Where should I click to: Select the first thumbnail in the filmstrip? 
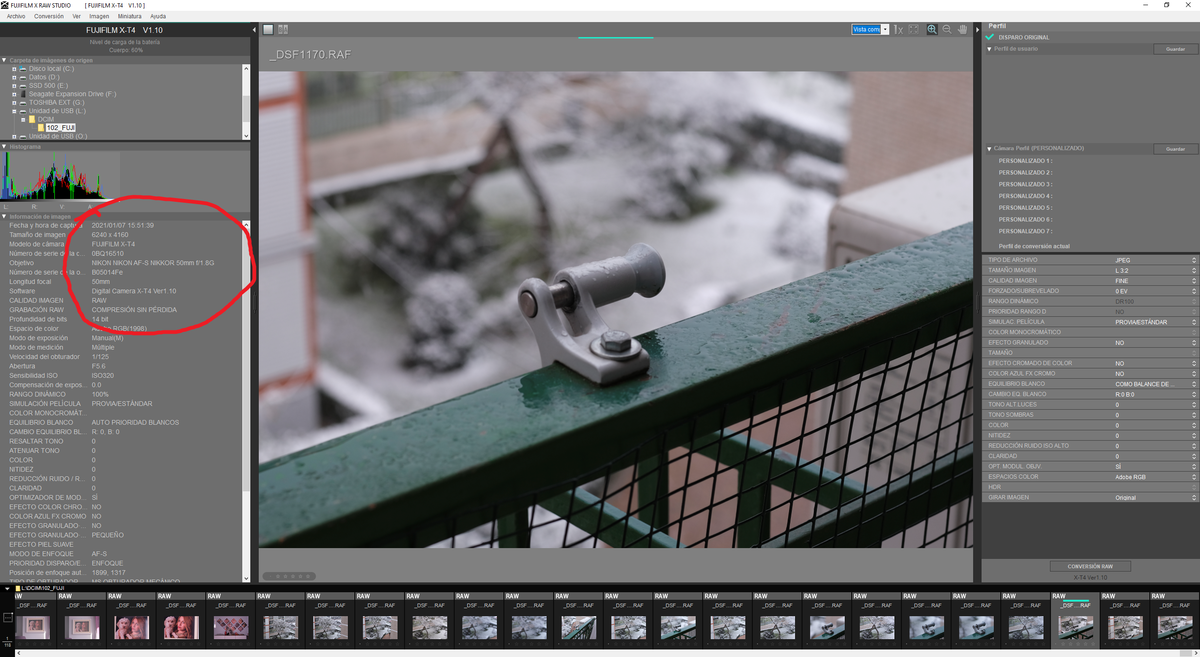click(x=34, y=626)
